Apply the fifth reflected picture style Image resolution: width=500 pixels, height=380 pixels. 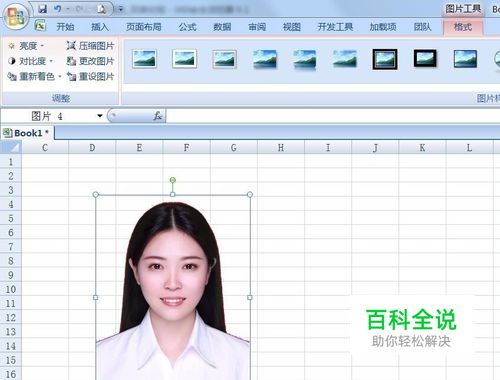tap(305, 59)
